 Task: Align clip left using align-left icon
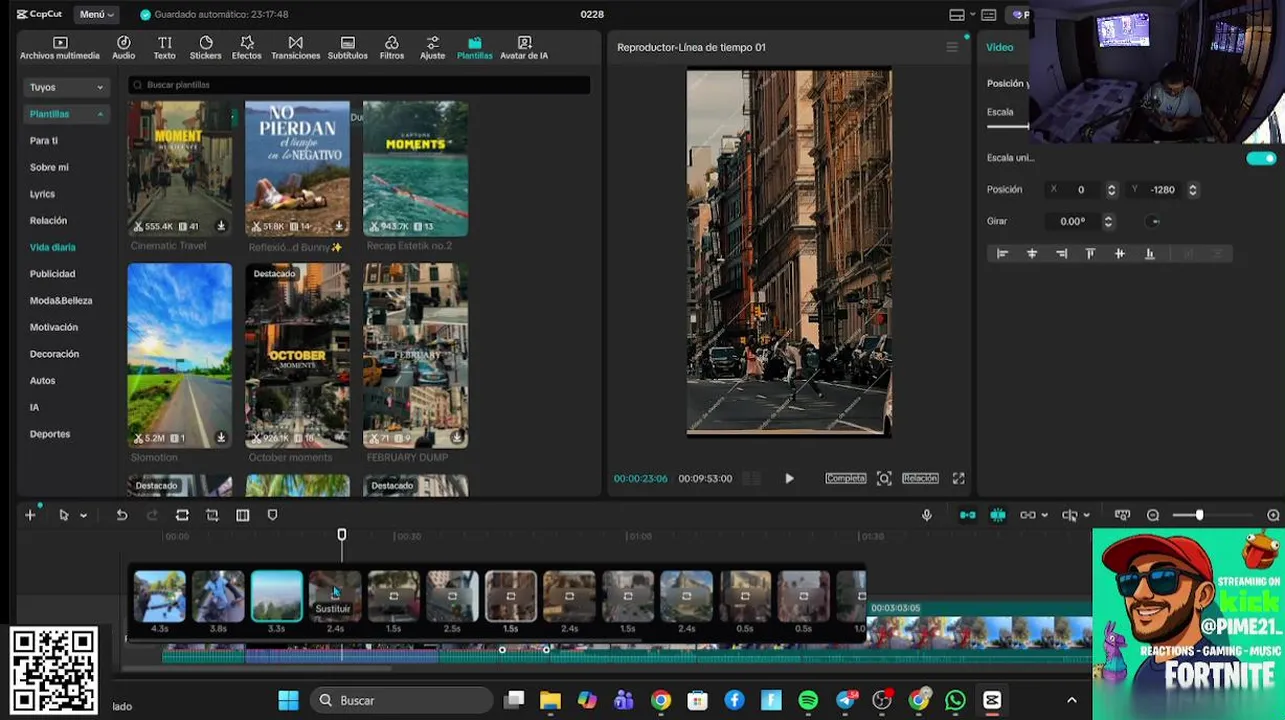coord(1002,254)
